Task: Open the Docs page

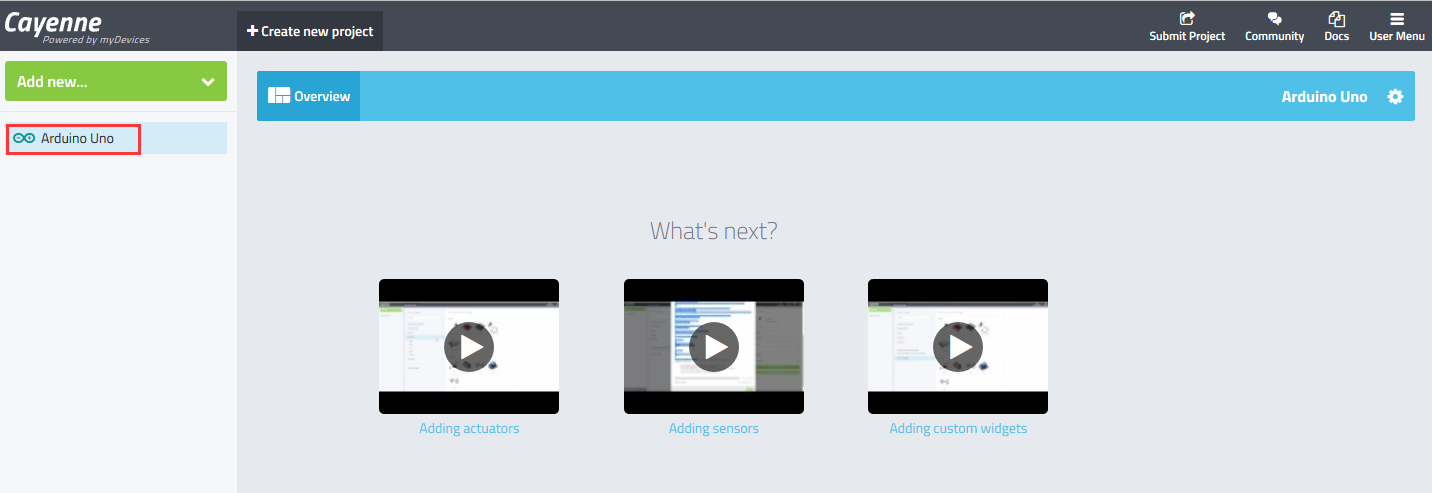Action: tap(1336, 27)
